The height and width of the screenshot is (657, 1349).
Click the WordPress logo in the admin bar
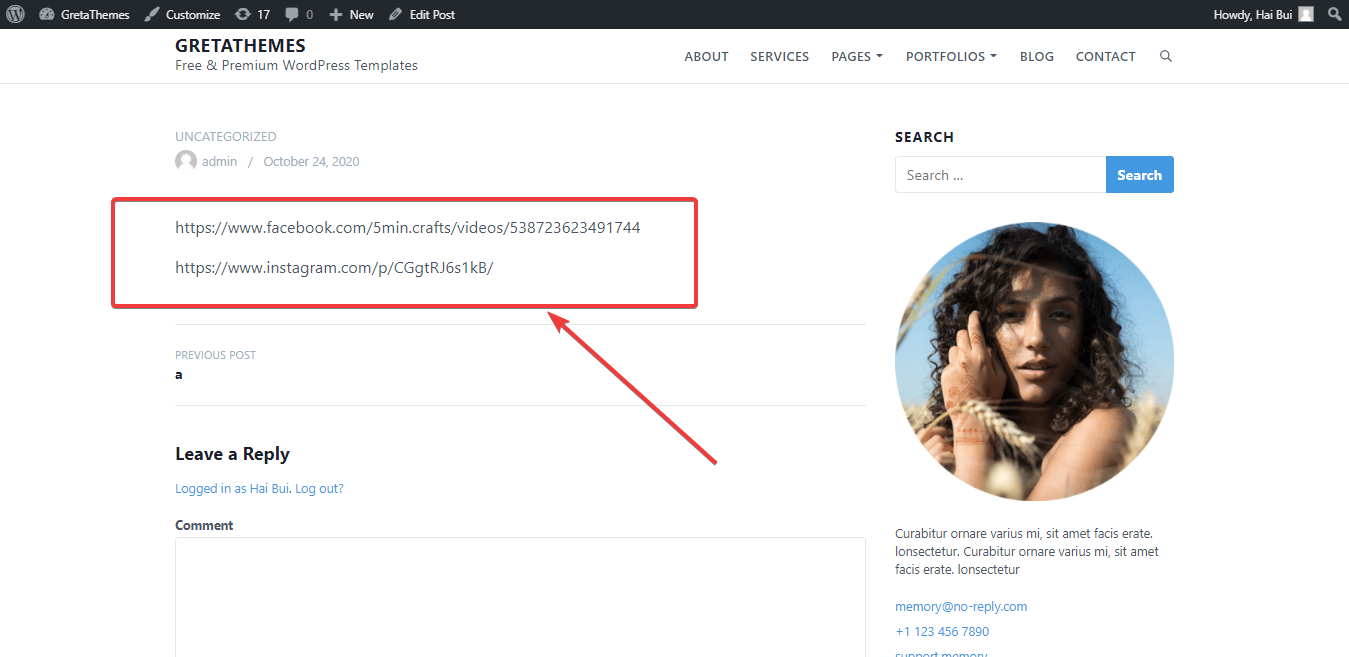(15, 14)
